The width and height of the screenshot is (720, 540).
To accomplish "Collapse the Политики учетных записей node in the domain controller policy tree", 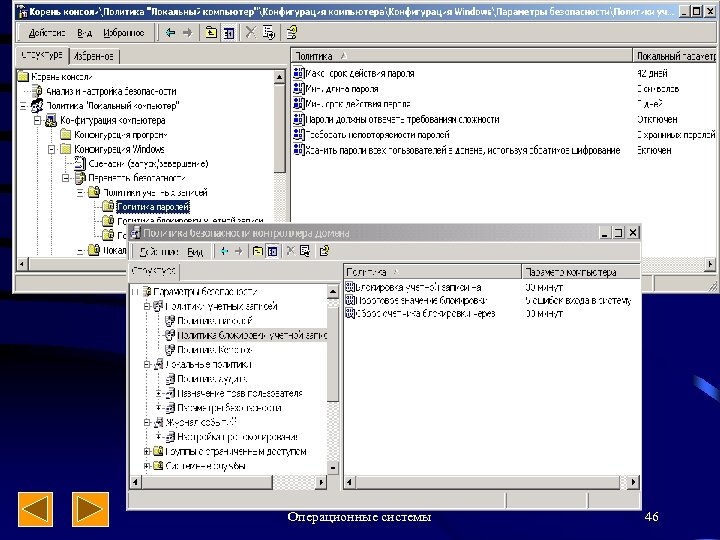I will pyautogui.click(x=147, y=306).
